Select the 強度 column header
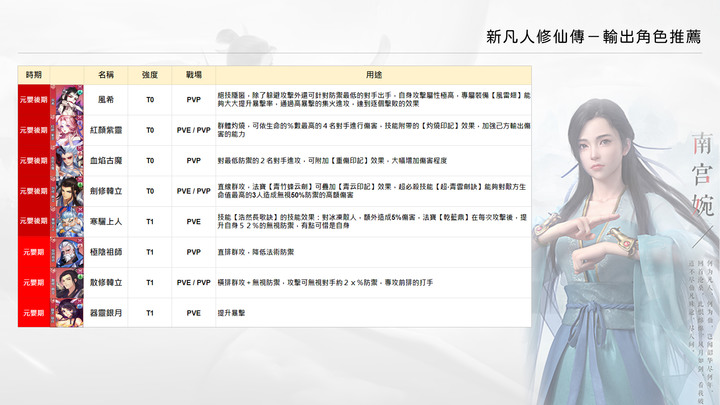Screen dimensions: 720x405 (x=150, y=75)
